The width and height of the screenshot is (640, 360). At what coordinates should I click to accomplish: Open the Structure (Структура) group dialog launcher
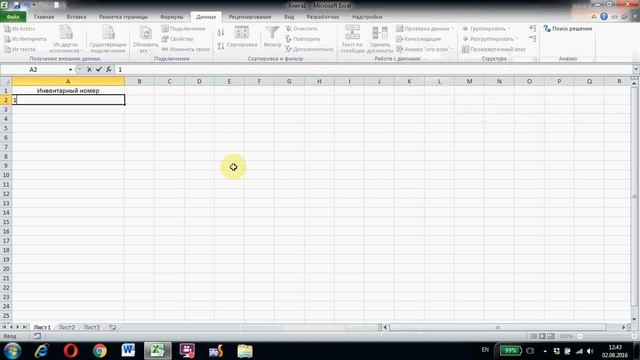(535, 59)
